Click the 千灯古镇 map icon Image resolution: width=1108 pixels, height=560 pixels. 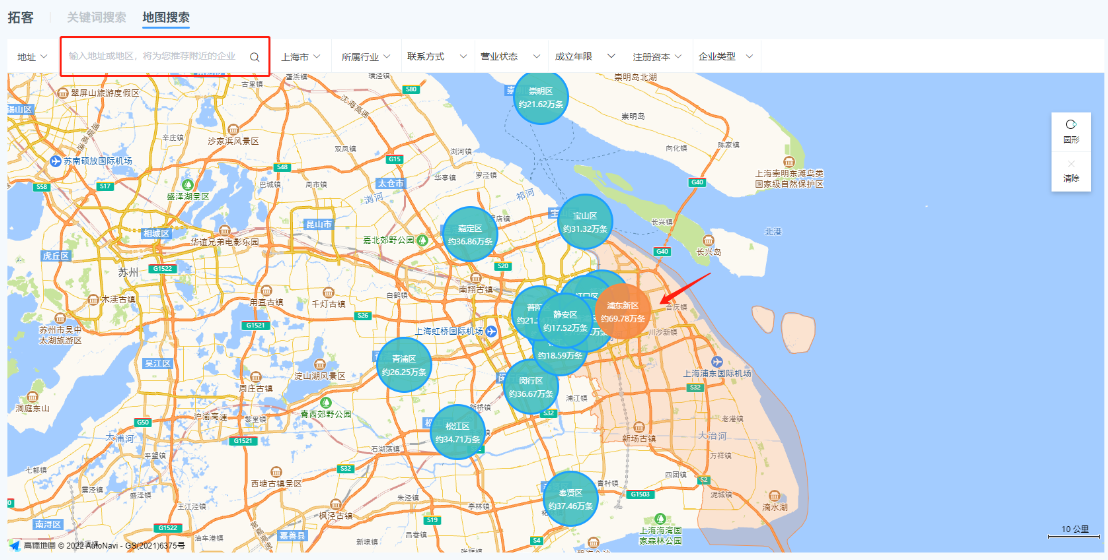coord(327,292)
